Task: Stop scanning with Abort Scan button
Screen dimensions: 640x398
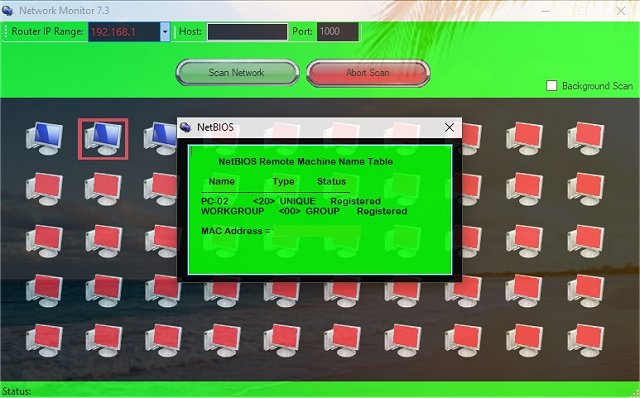Action: tap(368, 73)
